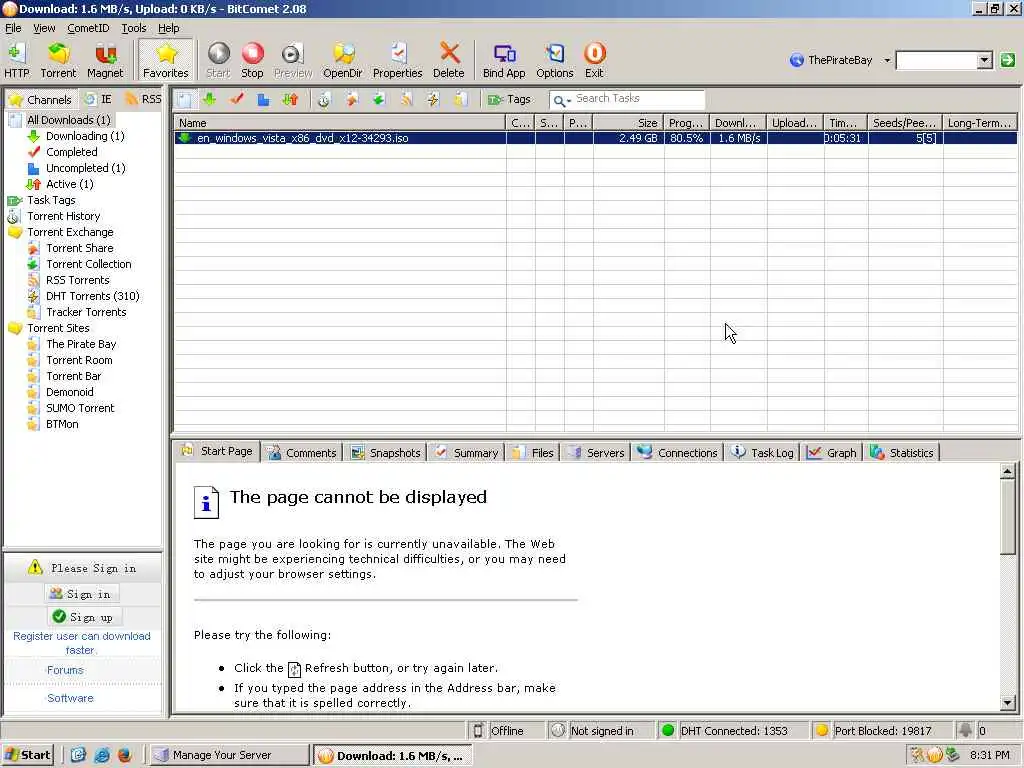Select Completed in sidebar tree
Screen dimensions: 1024x768
[x=72, y=152]
